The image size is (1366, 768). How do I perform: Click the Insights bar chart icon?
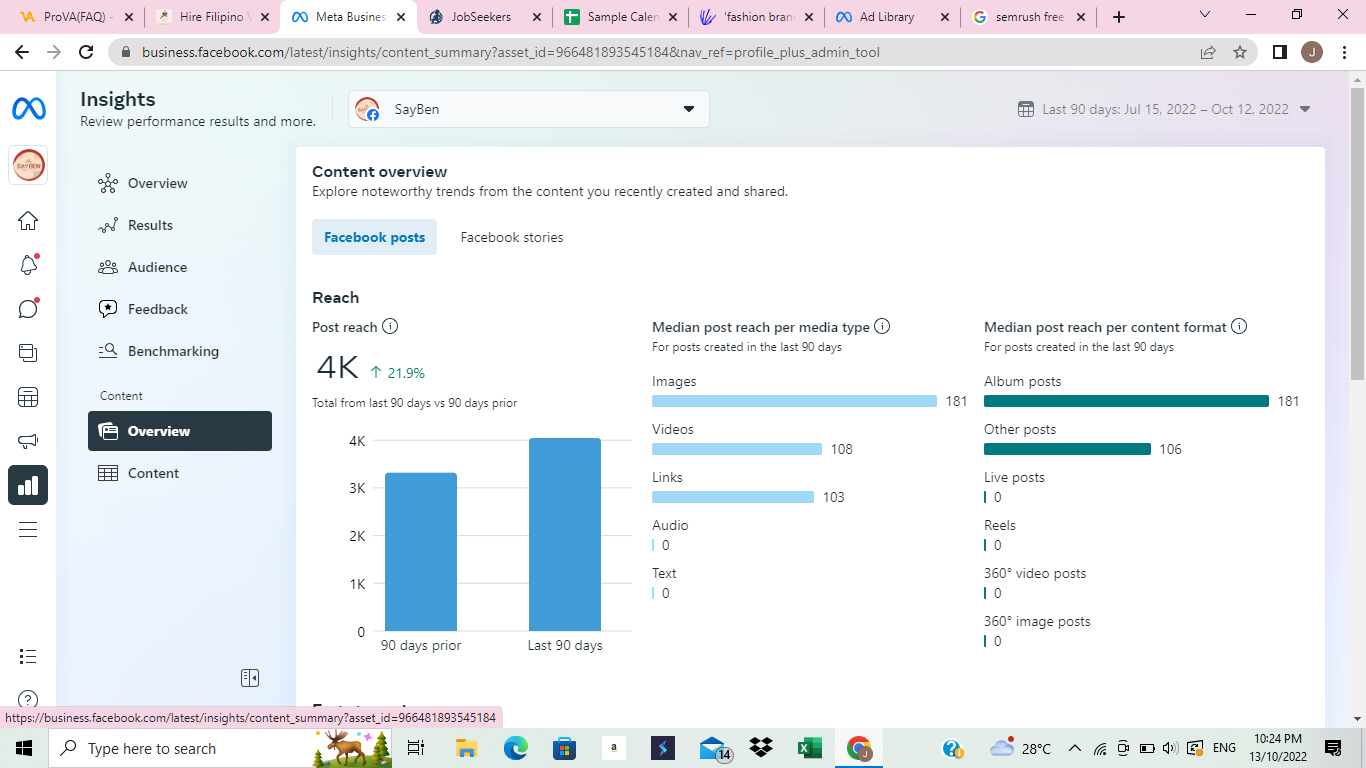(28, 485)
